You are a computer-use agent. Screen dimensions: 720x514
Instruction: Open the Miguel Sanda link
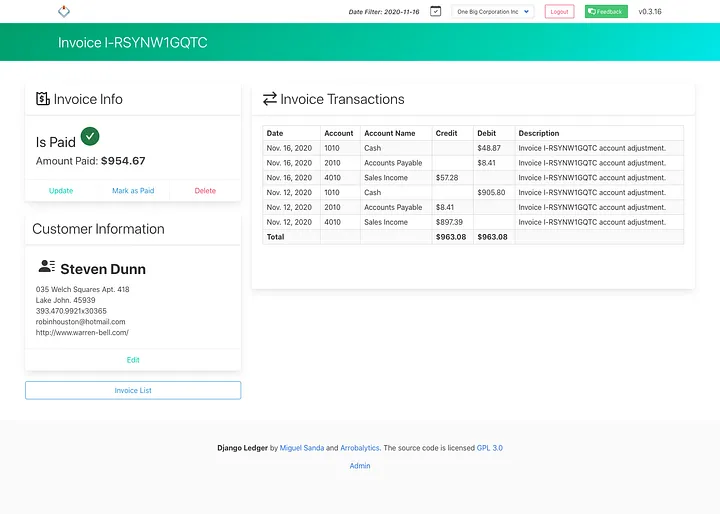(302, 448)
